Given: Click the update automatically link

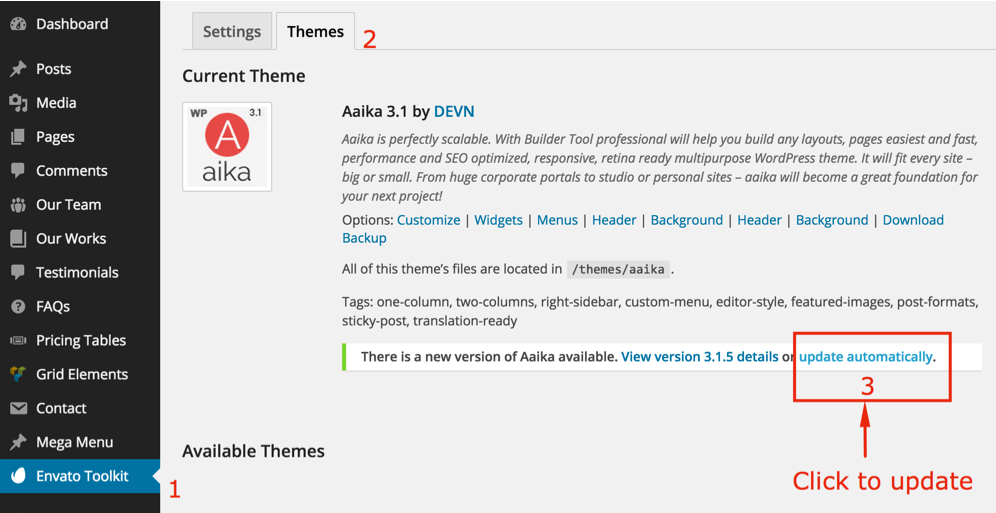Looking at the screenshot, I should pyautogui.click(x=866, y=357).
